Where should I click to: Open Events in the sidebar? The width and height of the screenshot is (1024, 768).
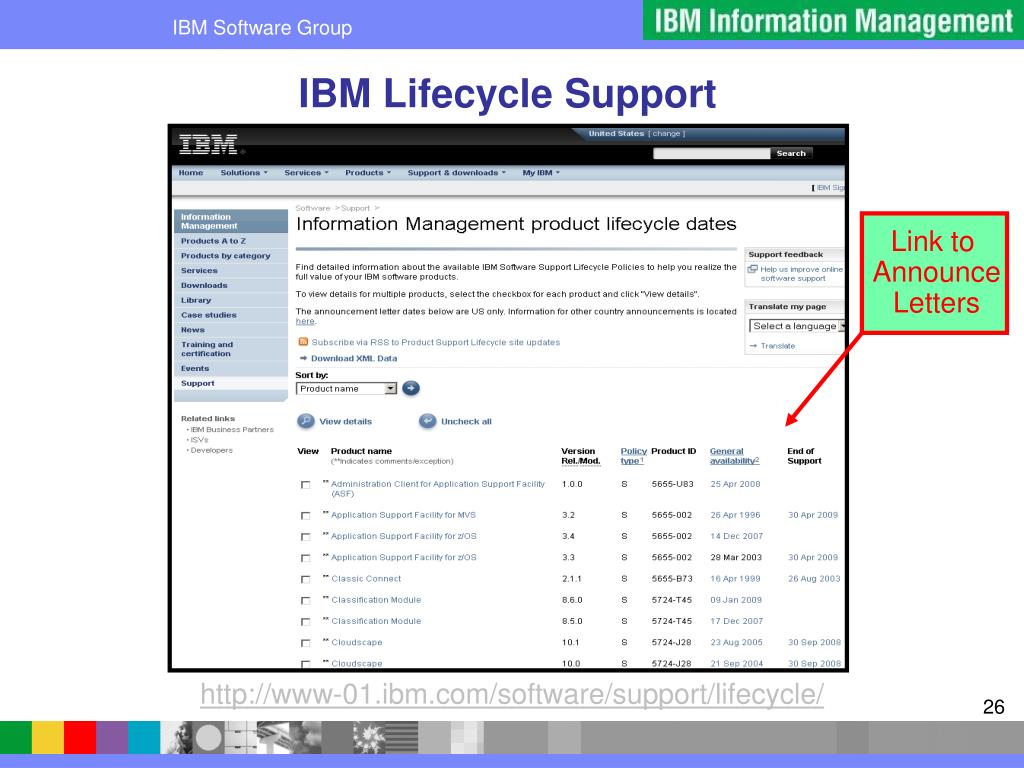click(x=195, y=368)
